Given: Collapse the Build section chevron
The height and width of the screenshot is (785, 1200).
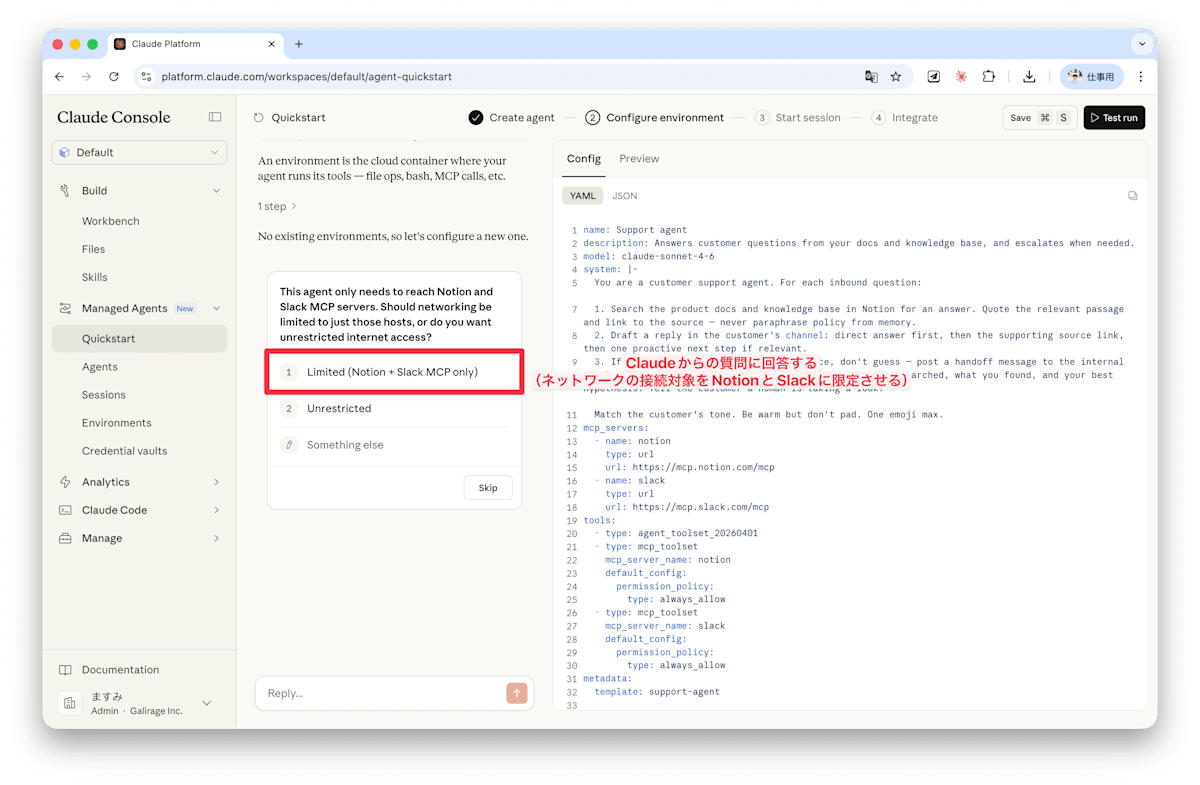Looking at the screenshot, I should click(216, 190).
